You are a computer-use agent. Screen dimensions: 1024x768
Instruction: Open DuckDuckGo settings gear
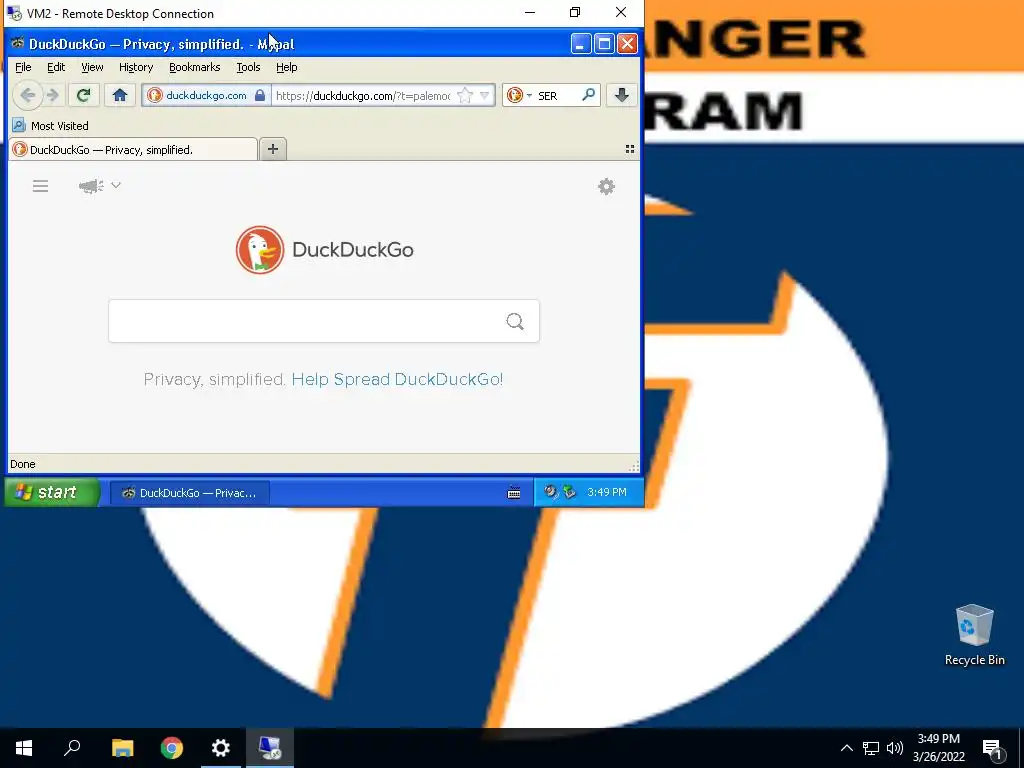pos(607,187)
